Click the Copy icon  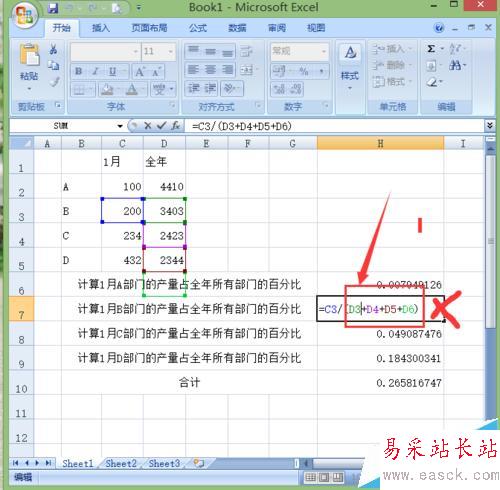53,65
